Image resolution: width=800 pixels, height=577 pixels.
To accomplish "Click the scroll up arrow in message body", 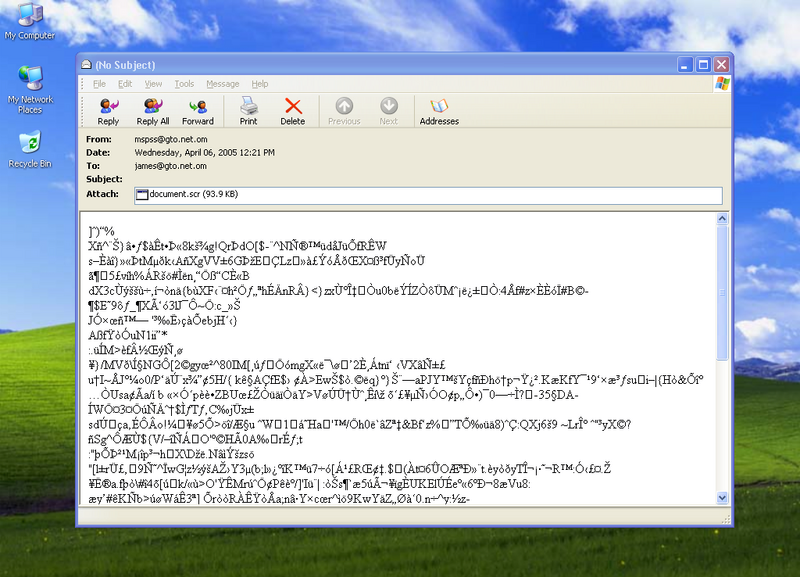I will [722, 219].
